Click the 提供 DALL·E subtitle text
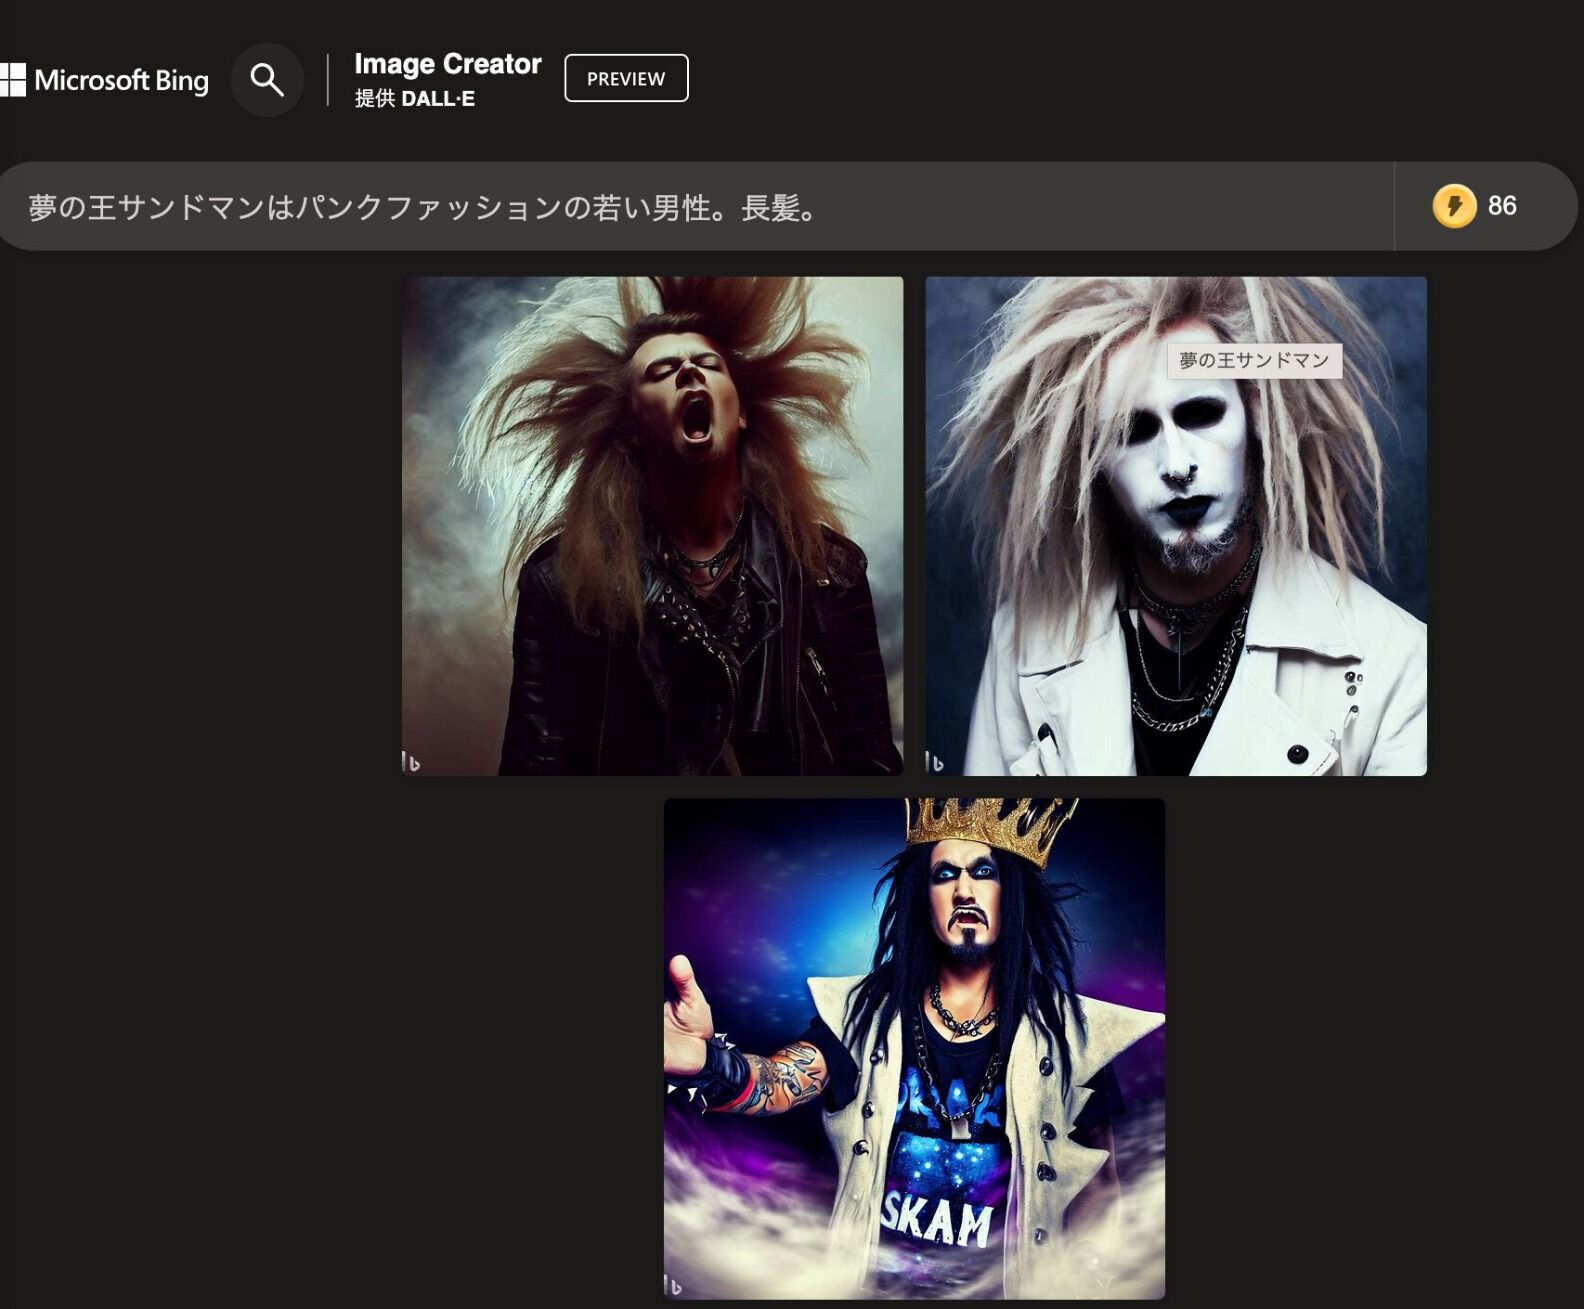 (414, 99)
